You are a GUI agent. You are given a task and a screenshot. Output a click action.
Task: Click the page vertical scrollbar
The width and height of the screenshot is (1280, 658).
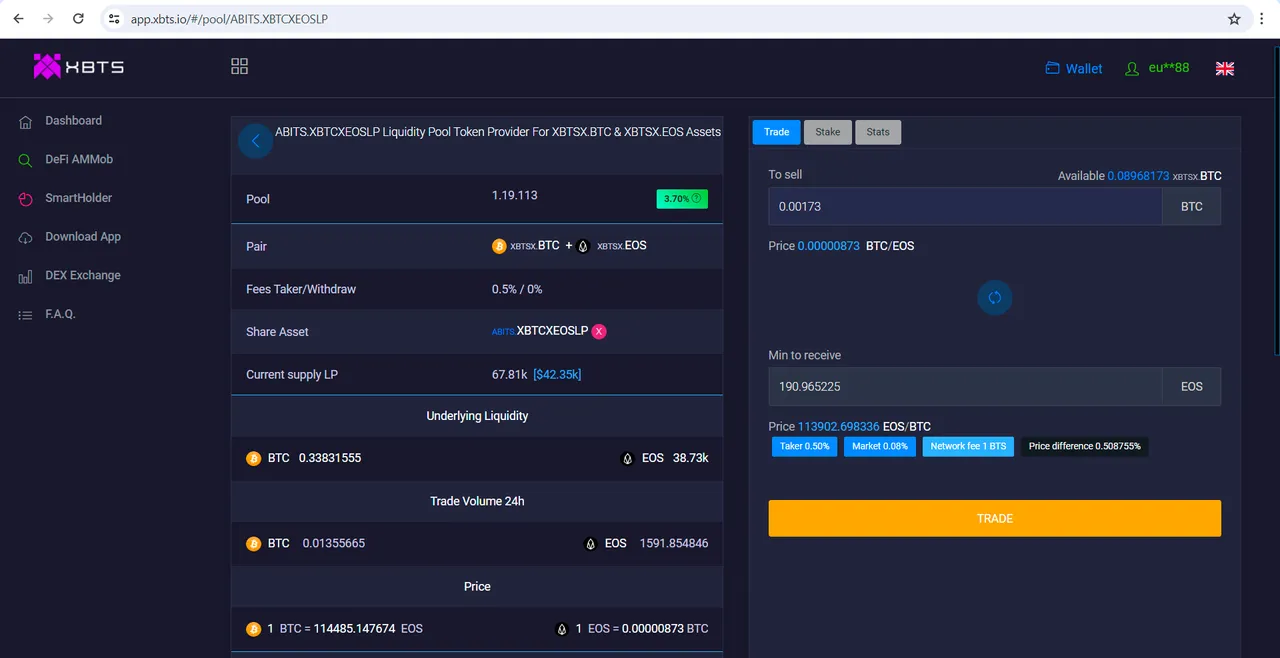click(x=1276, y=200)
